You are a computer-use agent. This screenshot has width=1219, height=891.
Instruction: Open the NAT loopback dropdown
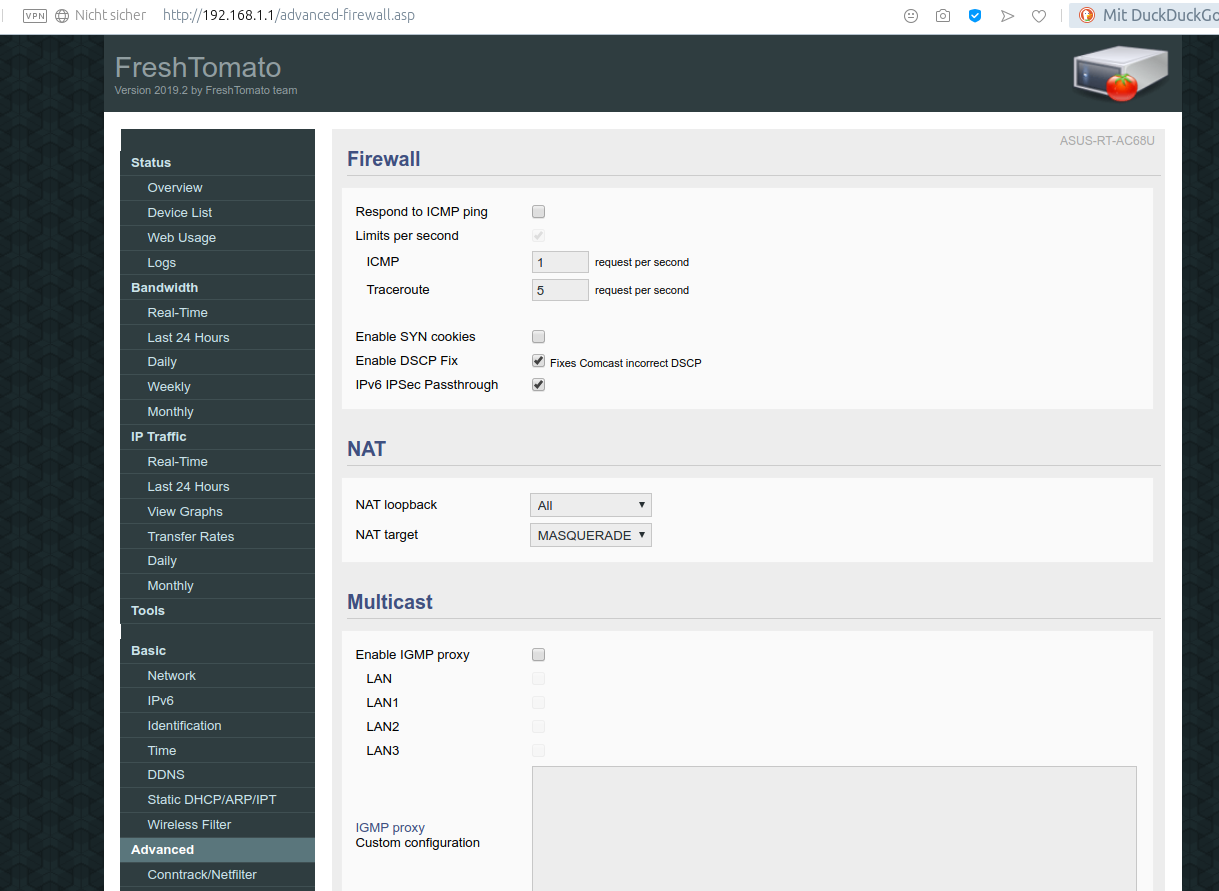point(590,505)
